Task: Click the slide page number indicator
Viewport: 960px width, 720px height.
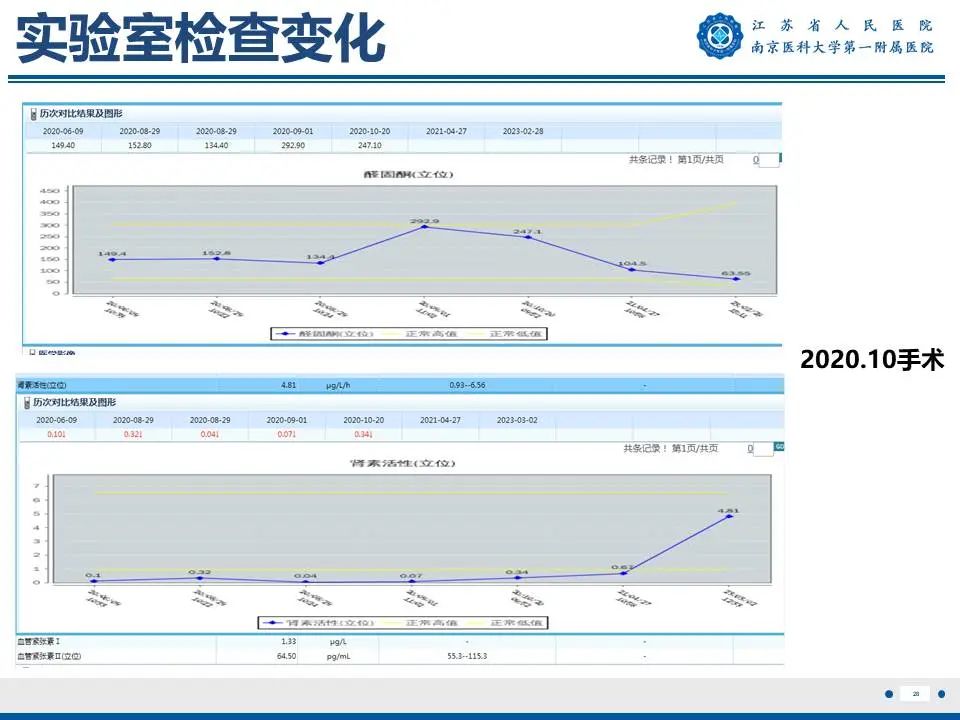Action: coord(916,694)
